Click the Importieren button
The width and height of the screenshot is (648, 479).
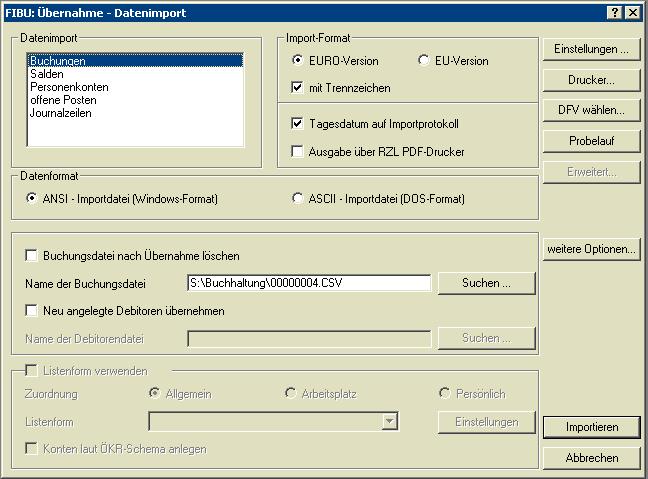pos(591,427)
